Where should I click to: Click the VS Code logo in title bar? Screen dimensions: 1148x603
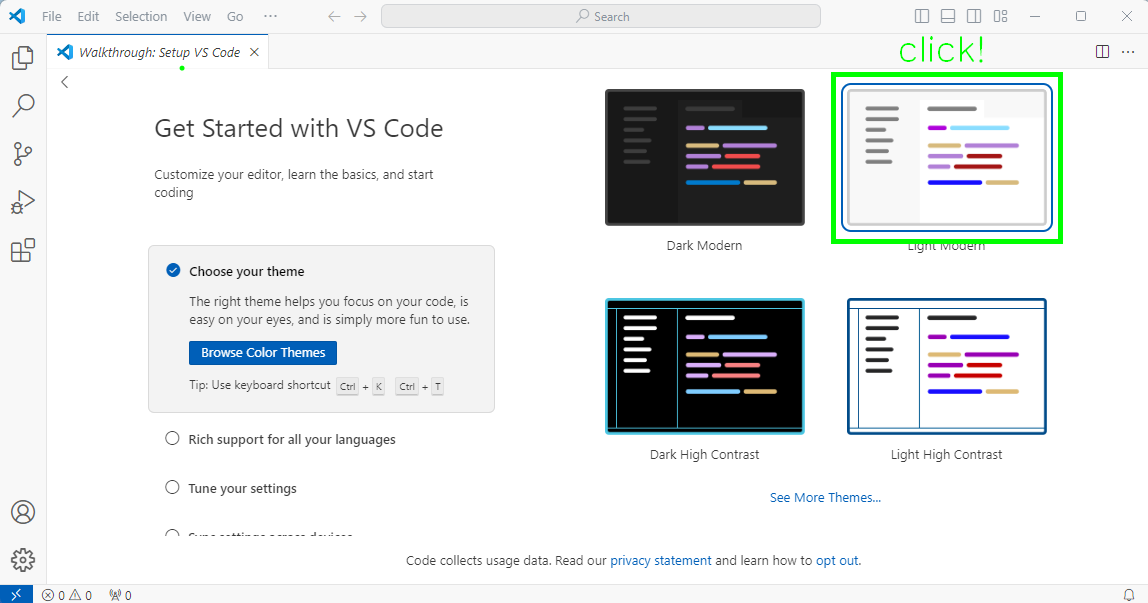coord(17,16)
